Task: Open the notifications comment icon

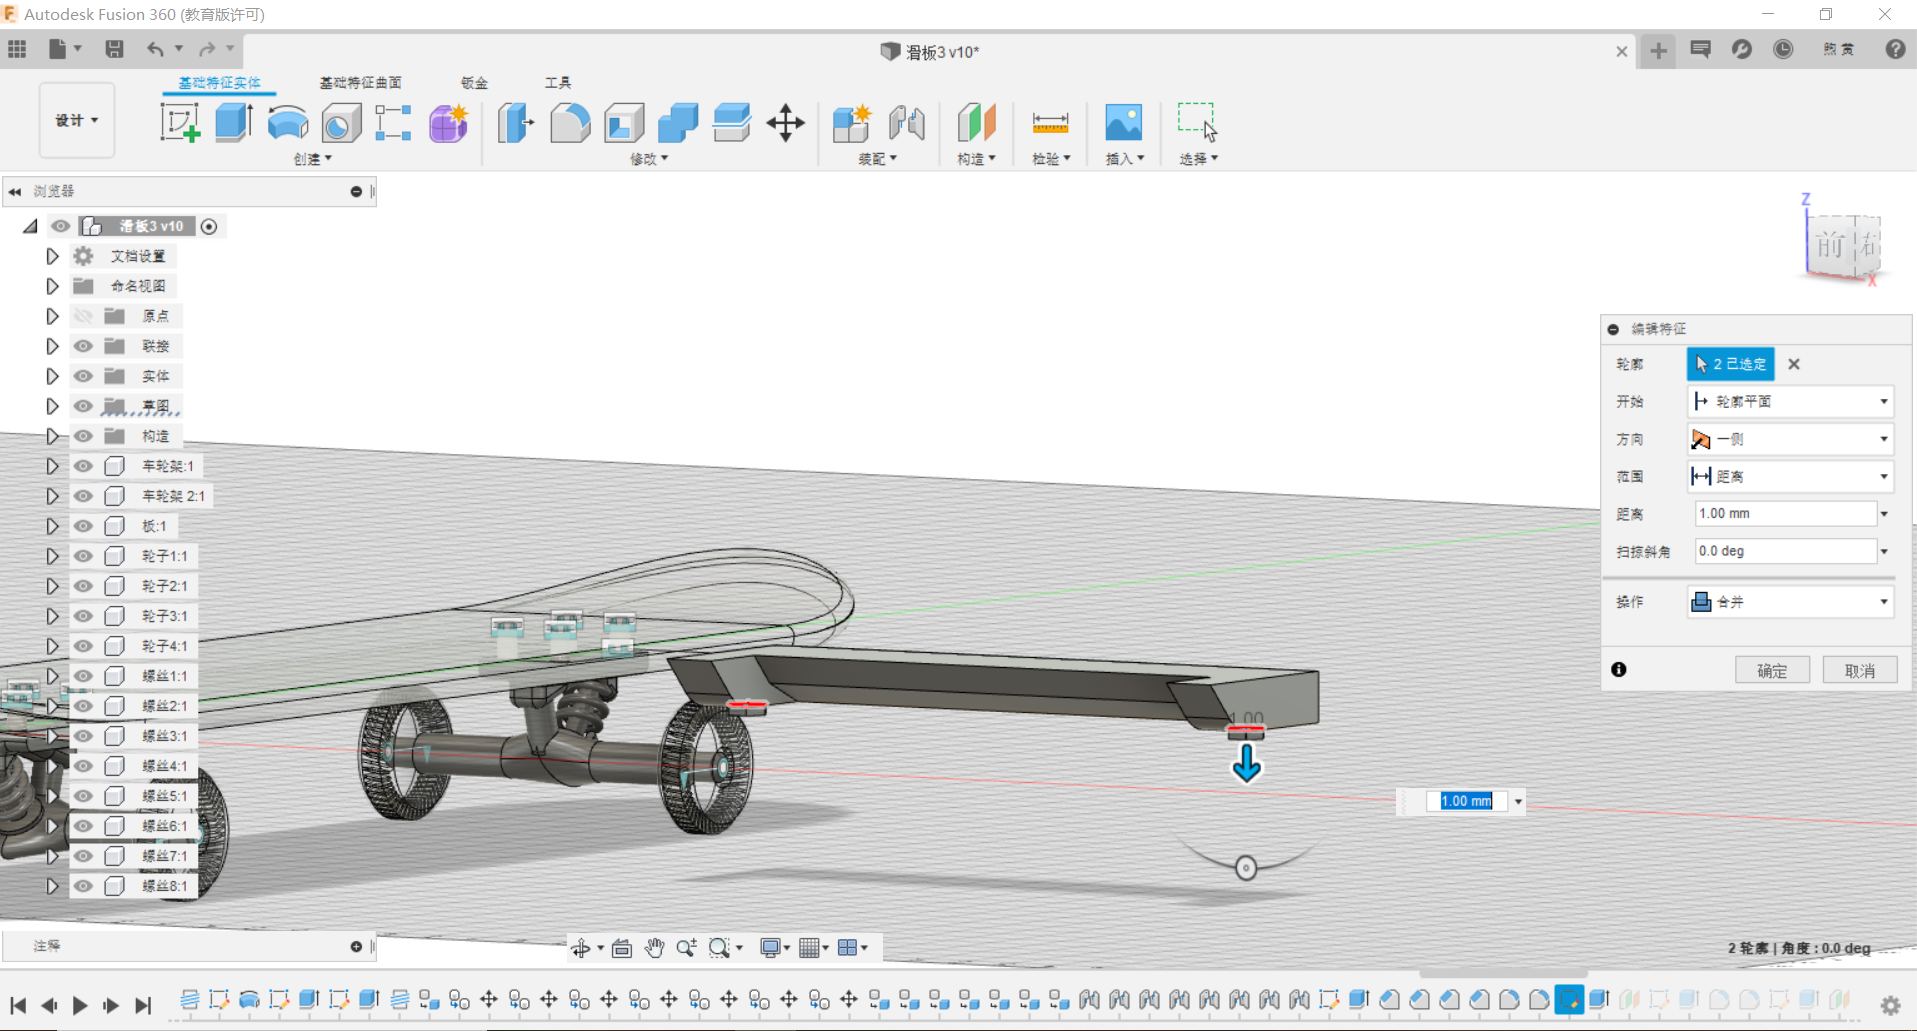Action: pyautogui.click(x=1700, y=49)
